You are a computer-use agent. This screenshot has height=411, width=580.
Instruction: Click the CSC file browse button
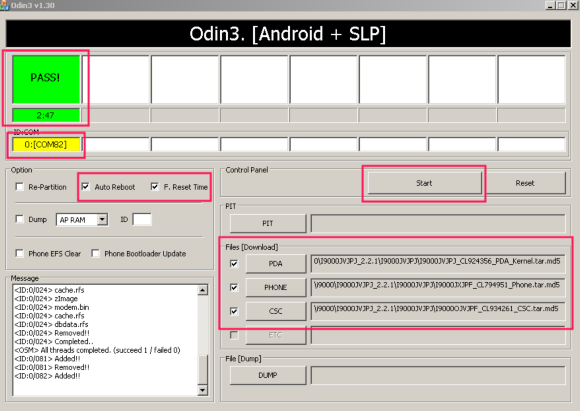[x=276, y=311]
